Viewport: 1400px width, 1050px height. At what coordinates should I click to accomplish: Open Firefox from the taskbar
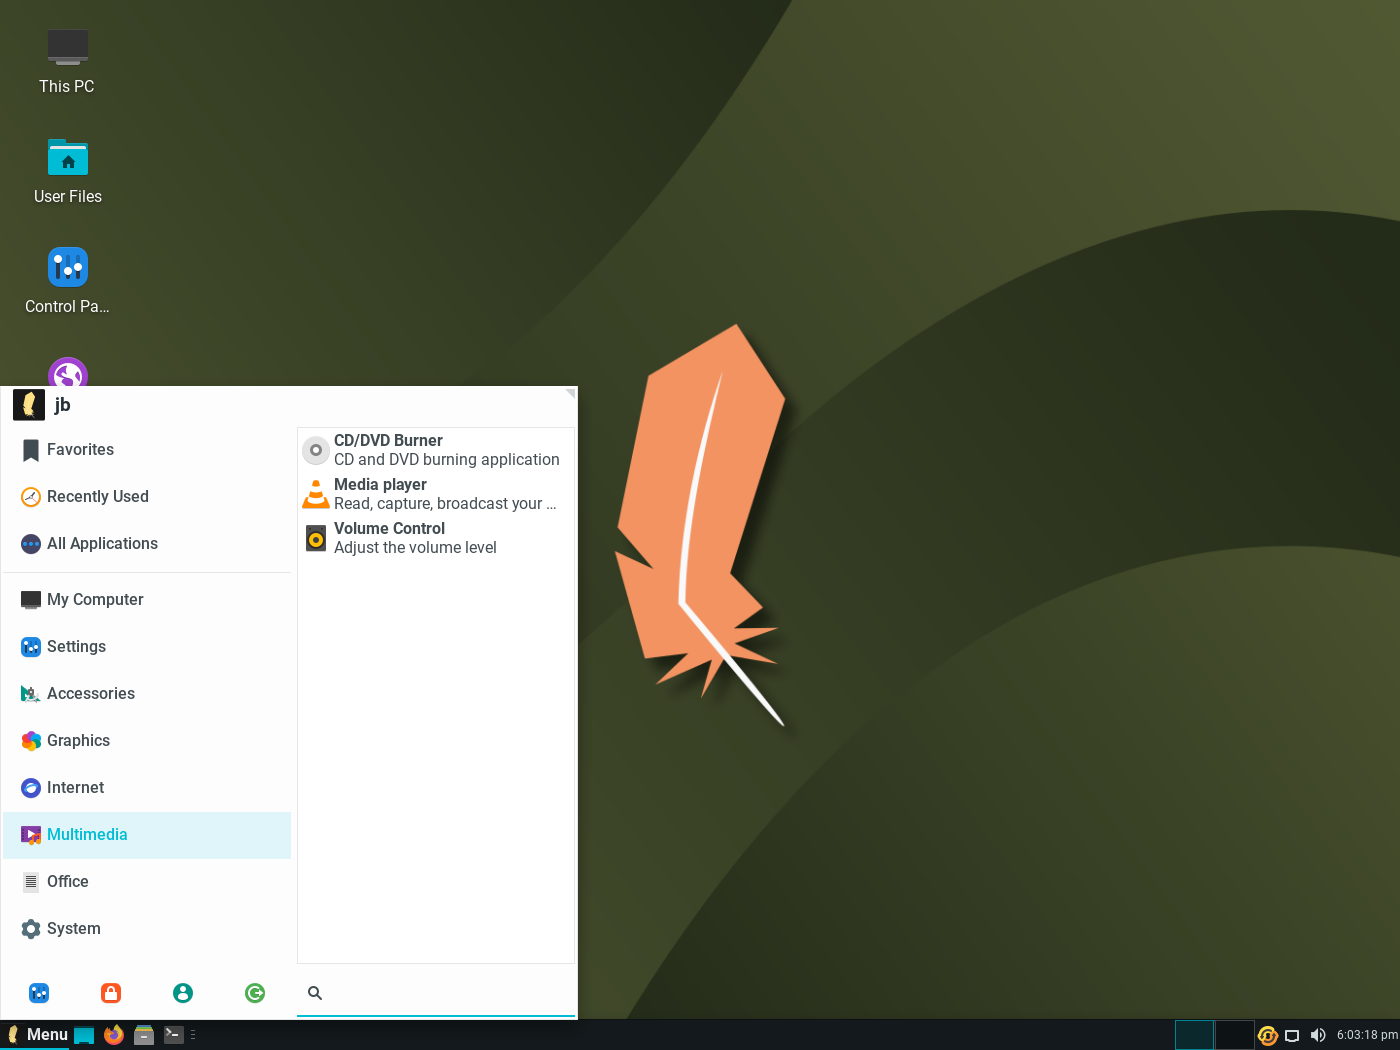(x=114, y=1035)
